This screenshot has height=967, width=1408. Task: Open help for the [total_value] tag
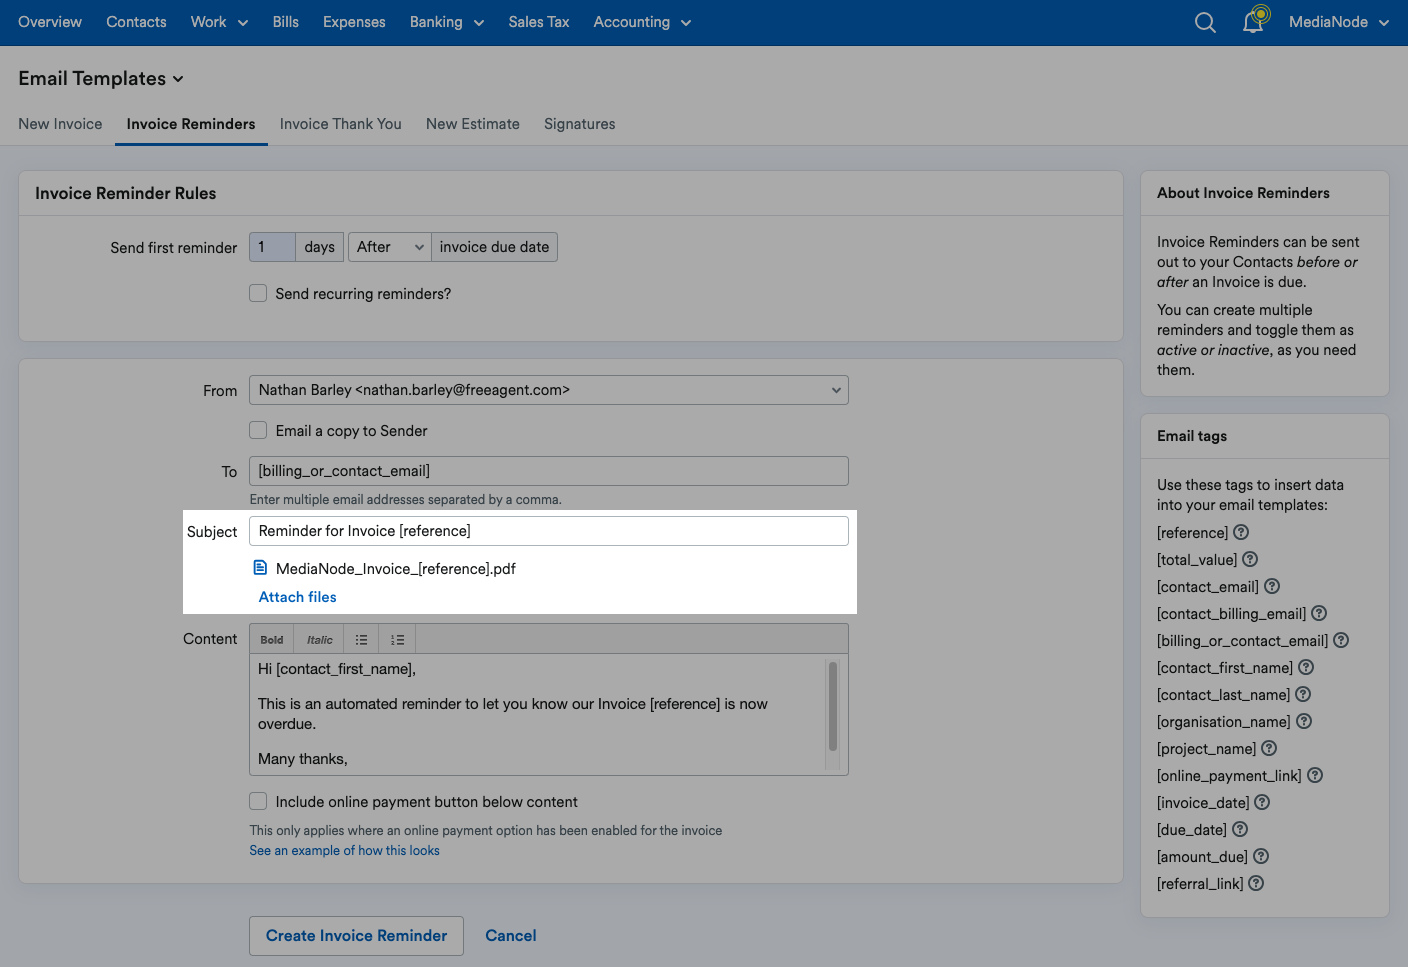tap(1250, 560)
